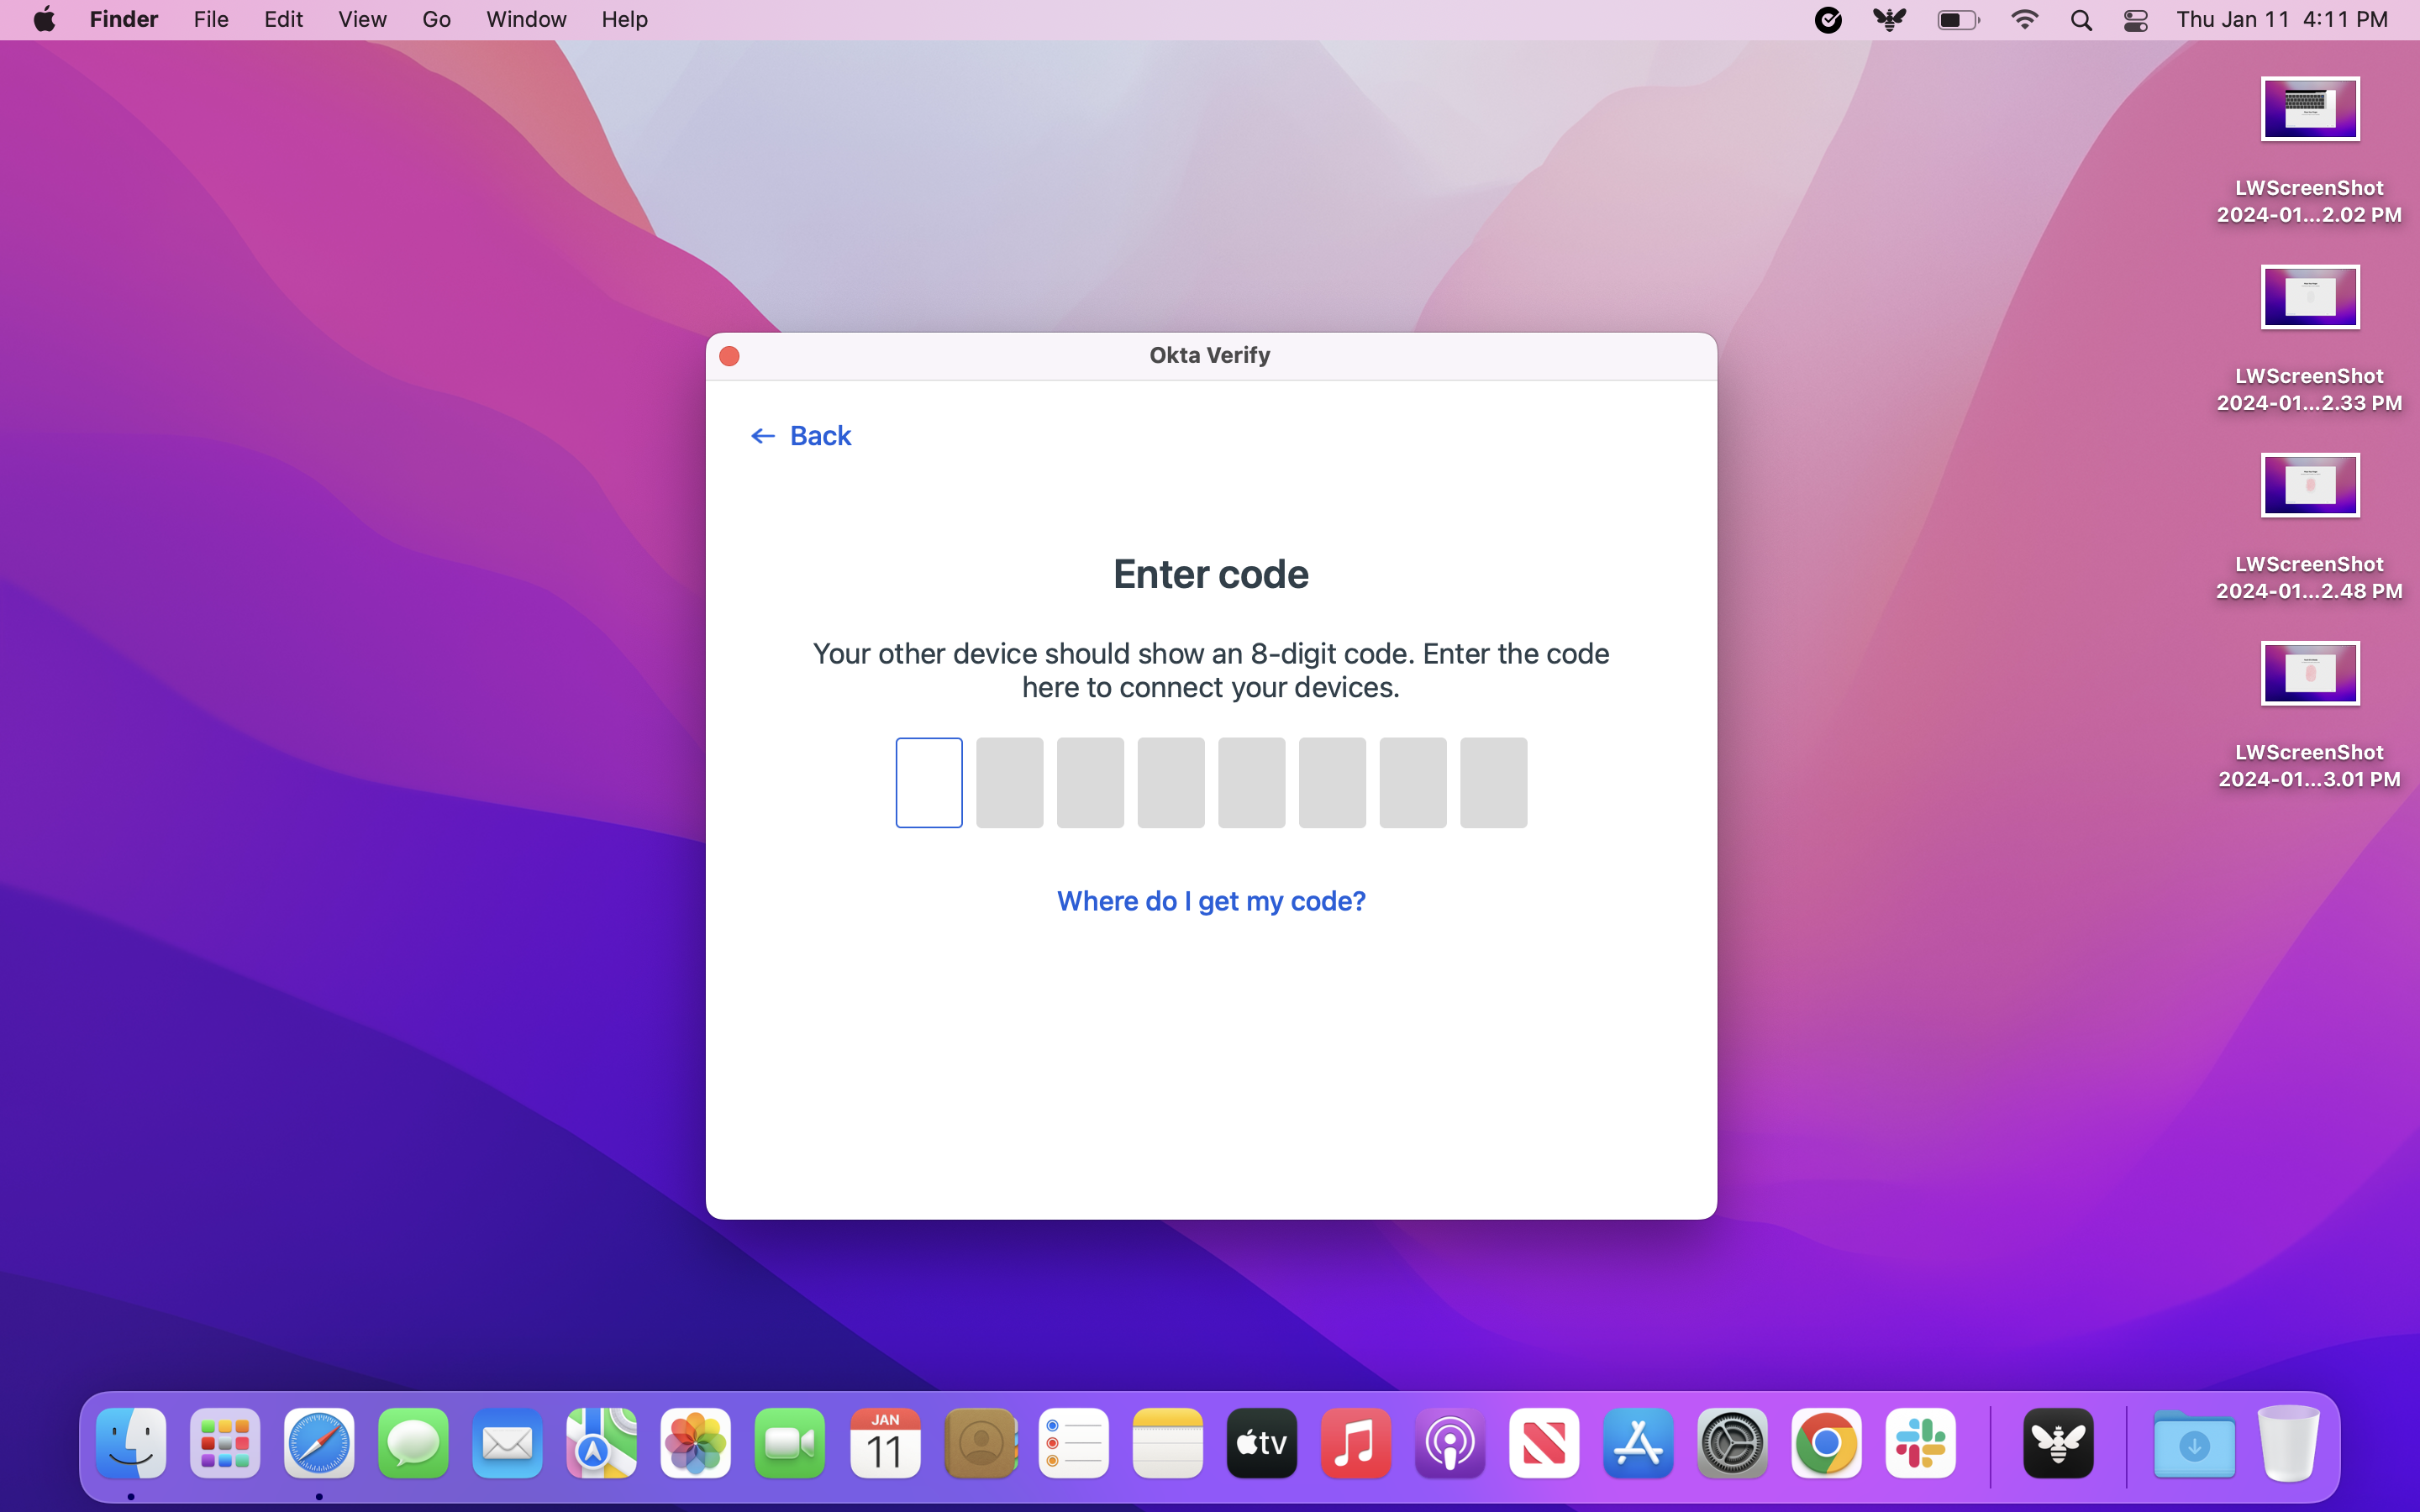
Task: Select the eighth code digit box
Action: click(x=1494, y=783)
